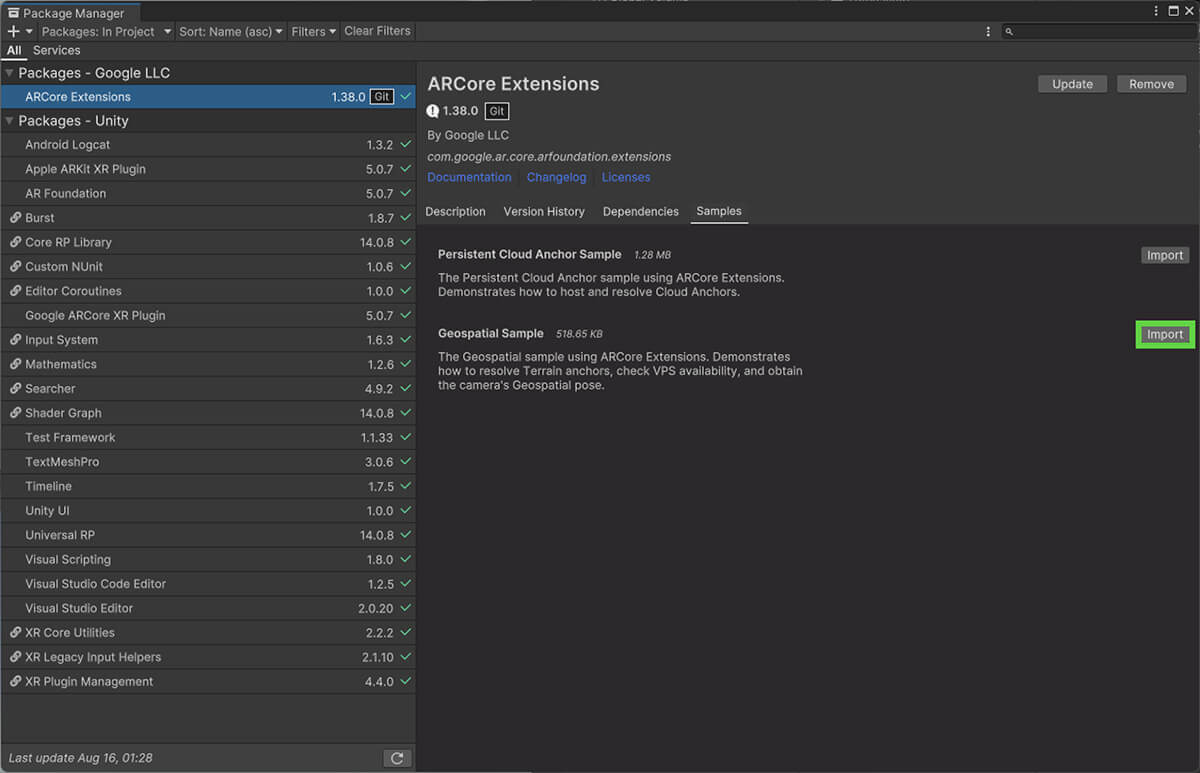
Task: Click the link icon beside XR Core Utilities
Action: (x=15, y=632)
